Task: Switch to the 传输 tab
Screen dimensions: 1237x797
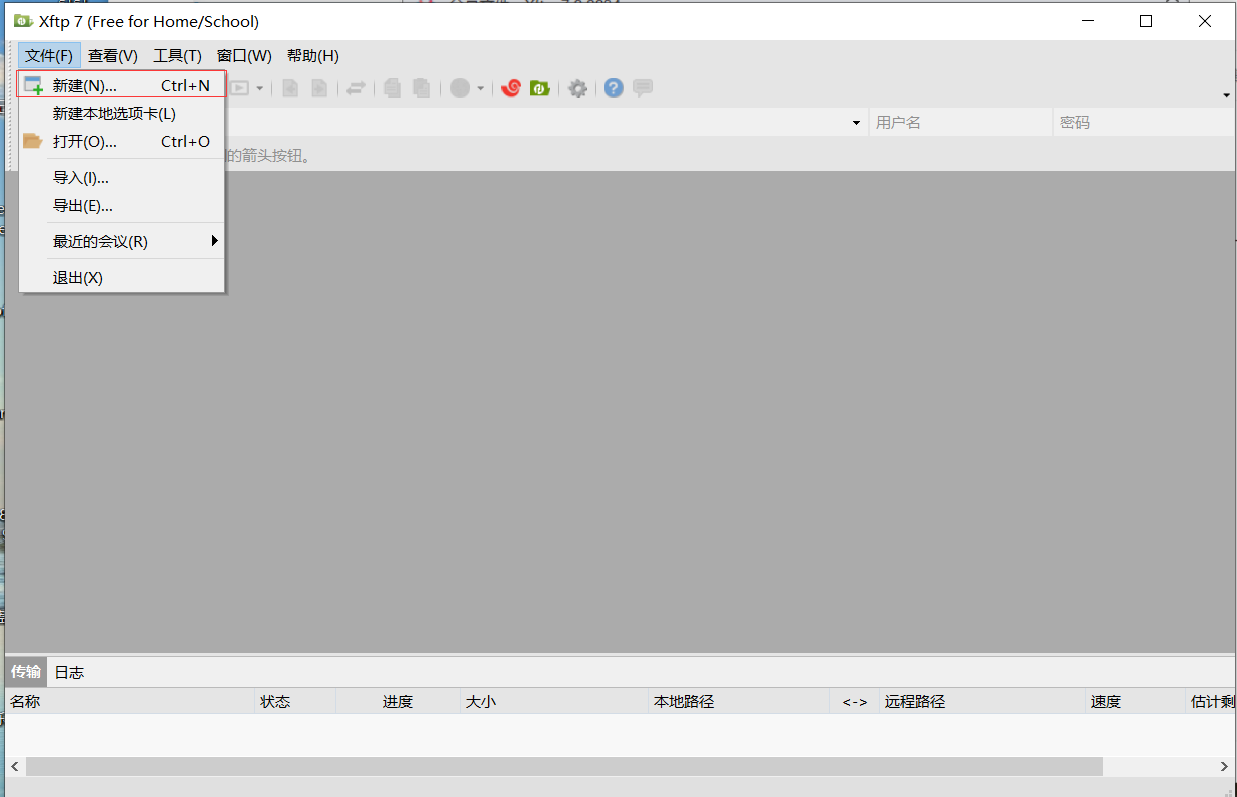Action: click(26, 672)
